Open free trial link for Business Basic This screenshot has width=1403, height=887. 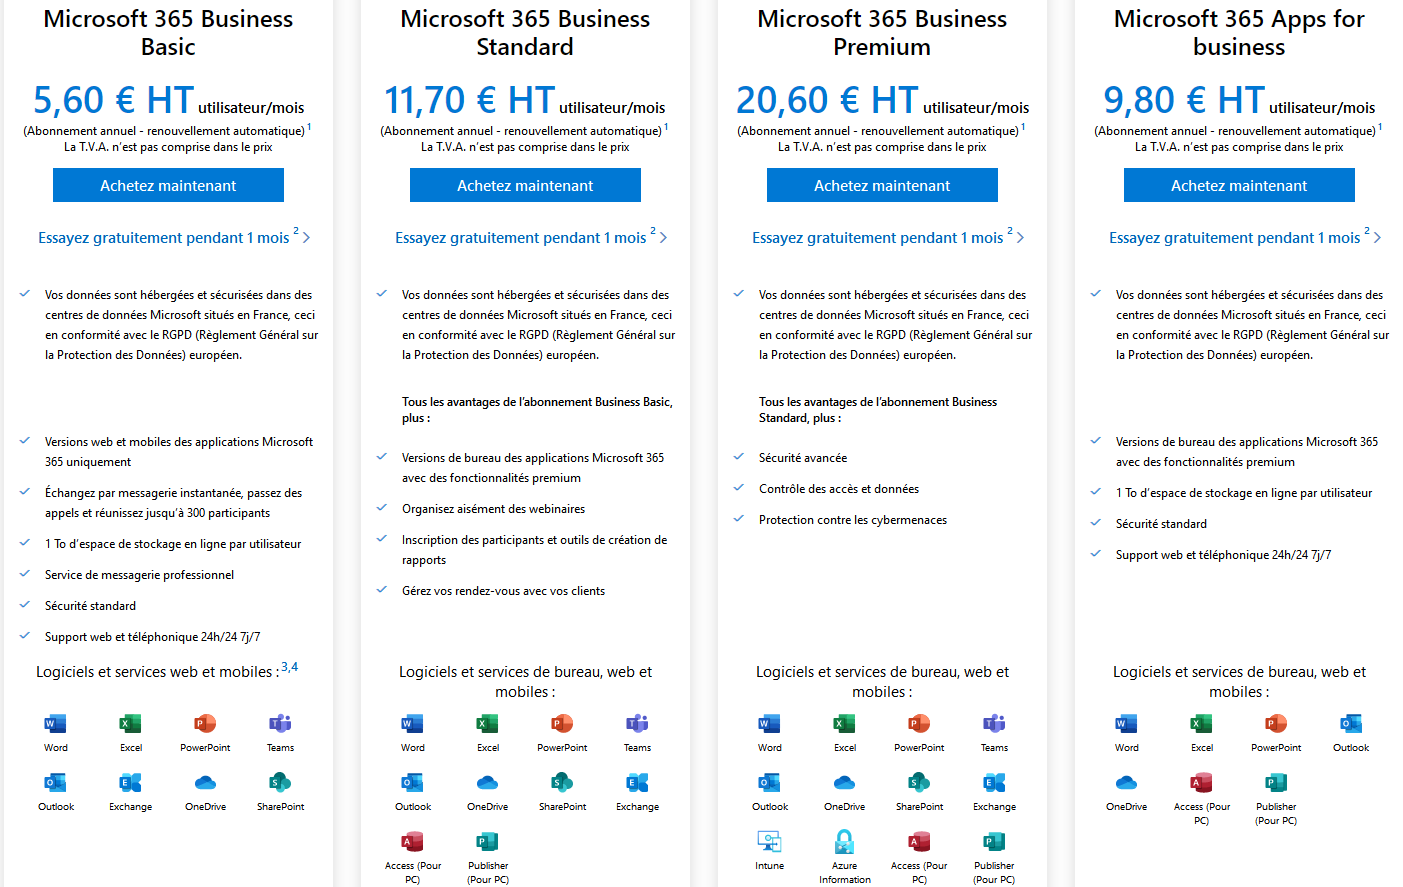click(164, 238)
